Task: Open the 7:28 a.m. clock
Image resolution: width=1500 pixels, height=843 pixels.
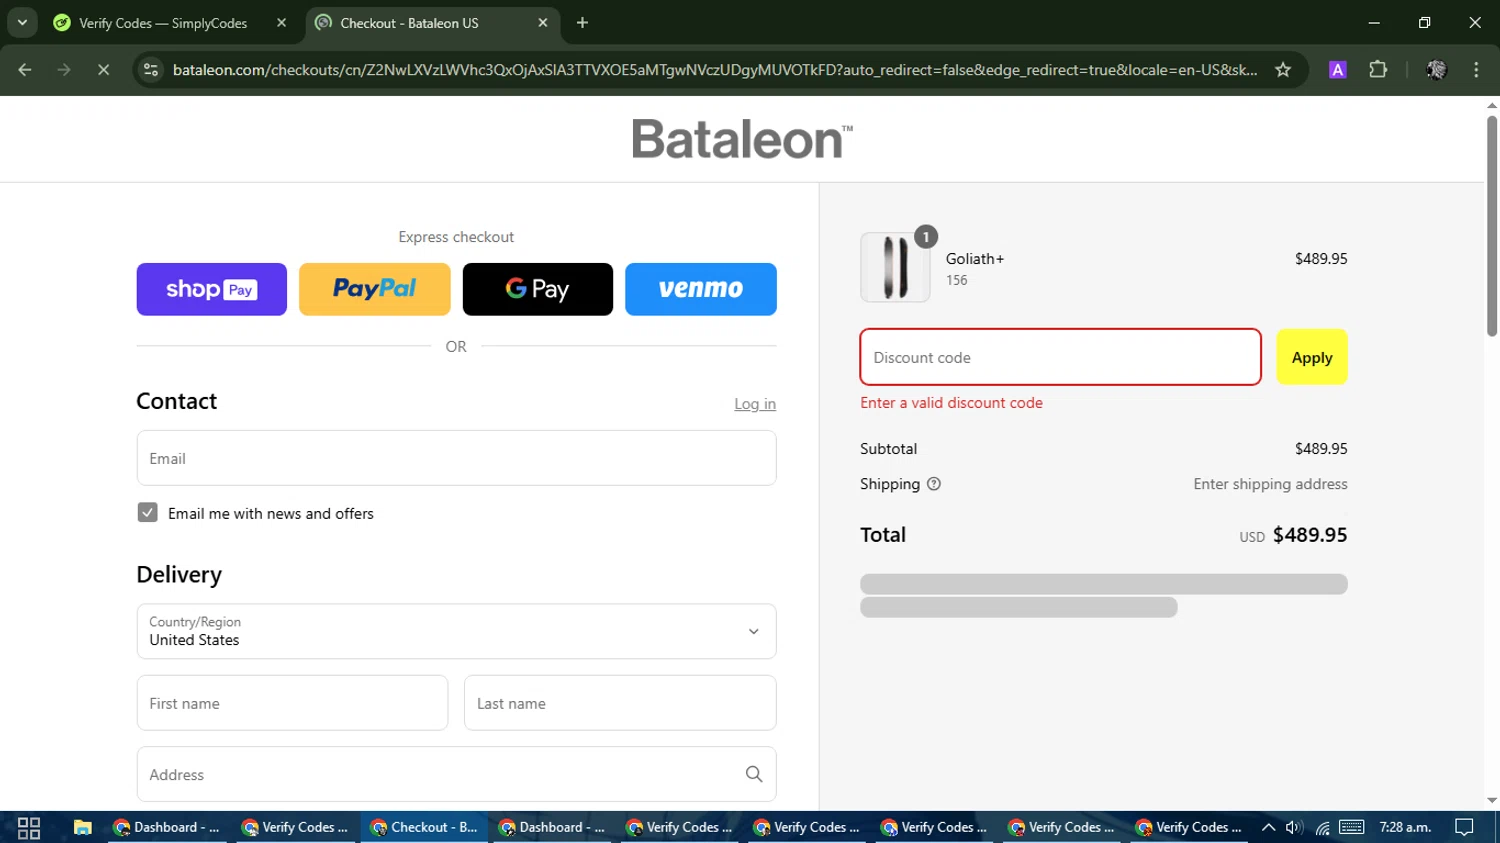Action: point(1405,827)
